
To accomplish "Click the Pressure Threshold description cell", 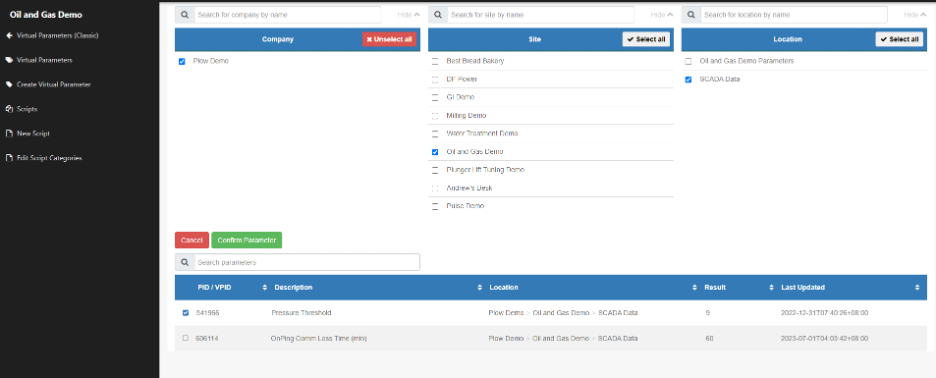I will click(x=301, y=313).
